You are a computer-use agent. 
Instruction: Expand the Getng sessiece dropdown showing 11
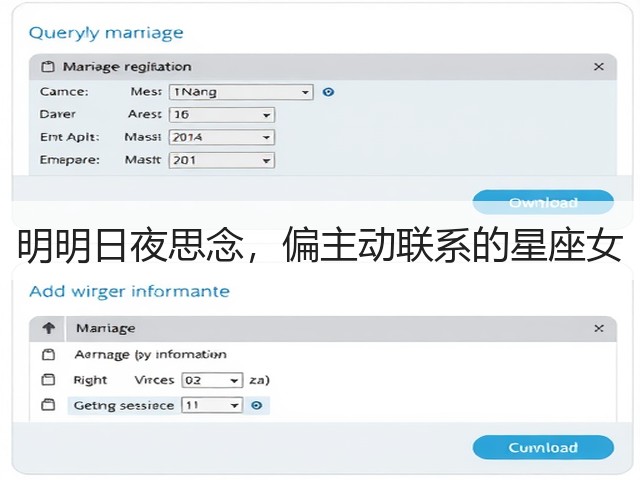point(212,405)
